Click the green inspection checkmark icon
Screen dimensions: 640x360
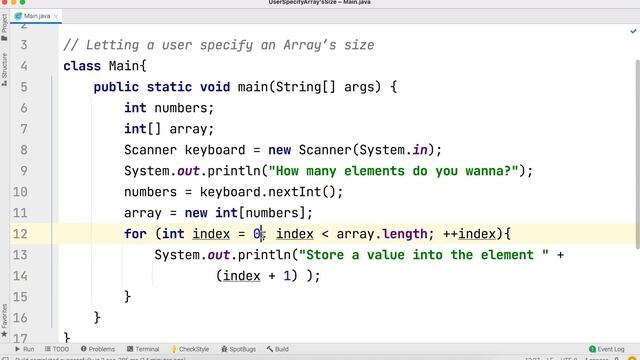(x=633, y=31)
